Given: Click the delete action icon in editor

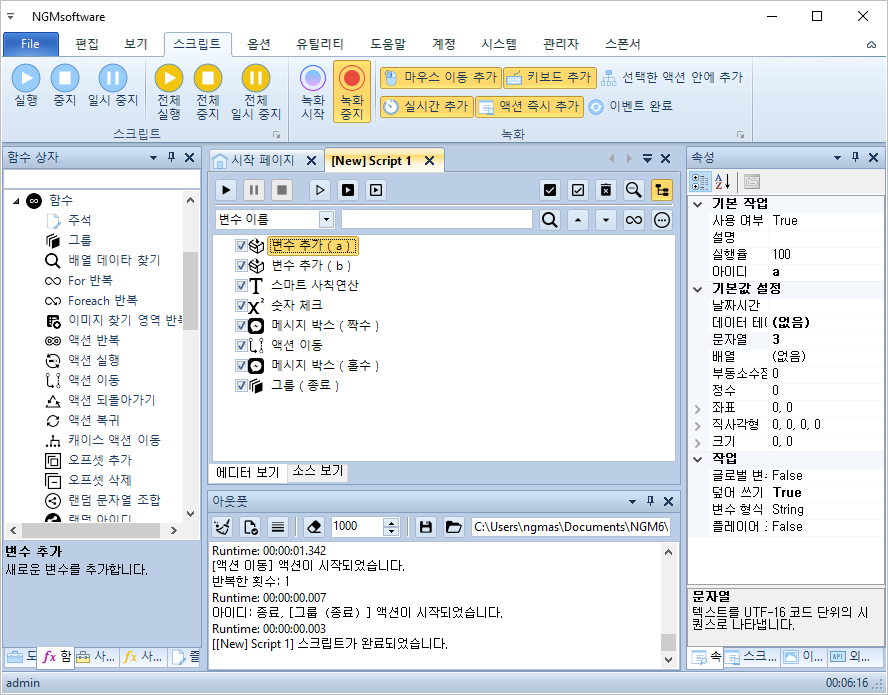Looking at the screenshot, I should click(x=605, y=190).
